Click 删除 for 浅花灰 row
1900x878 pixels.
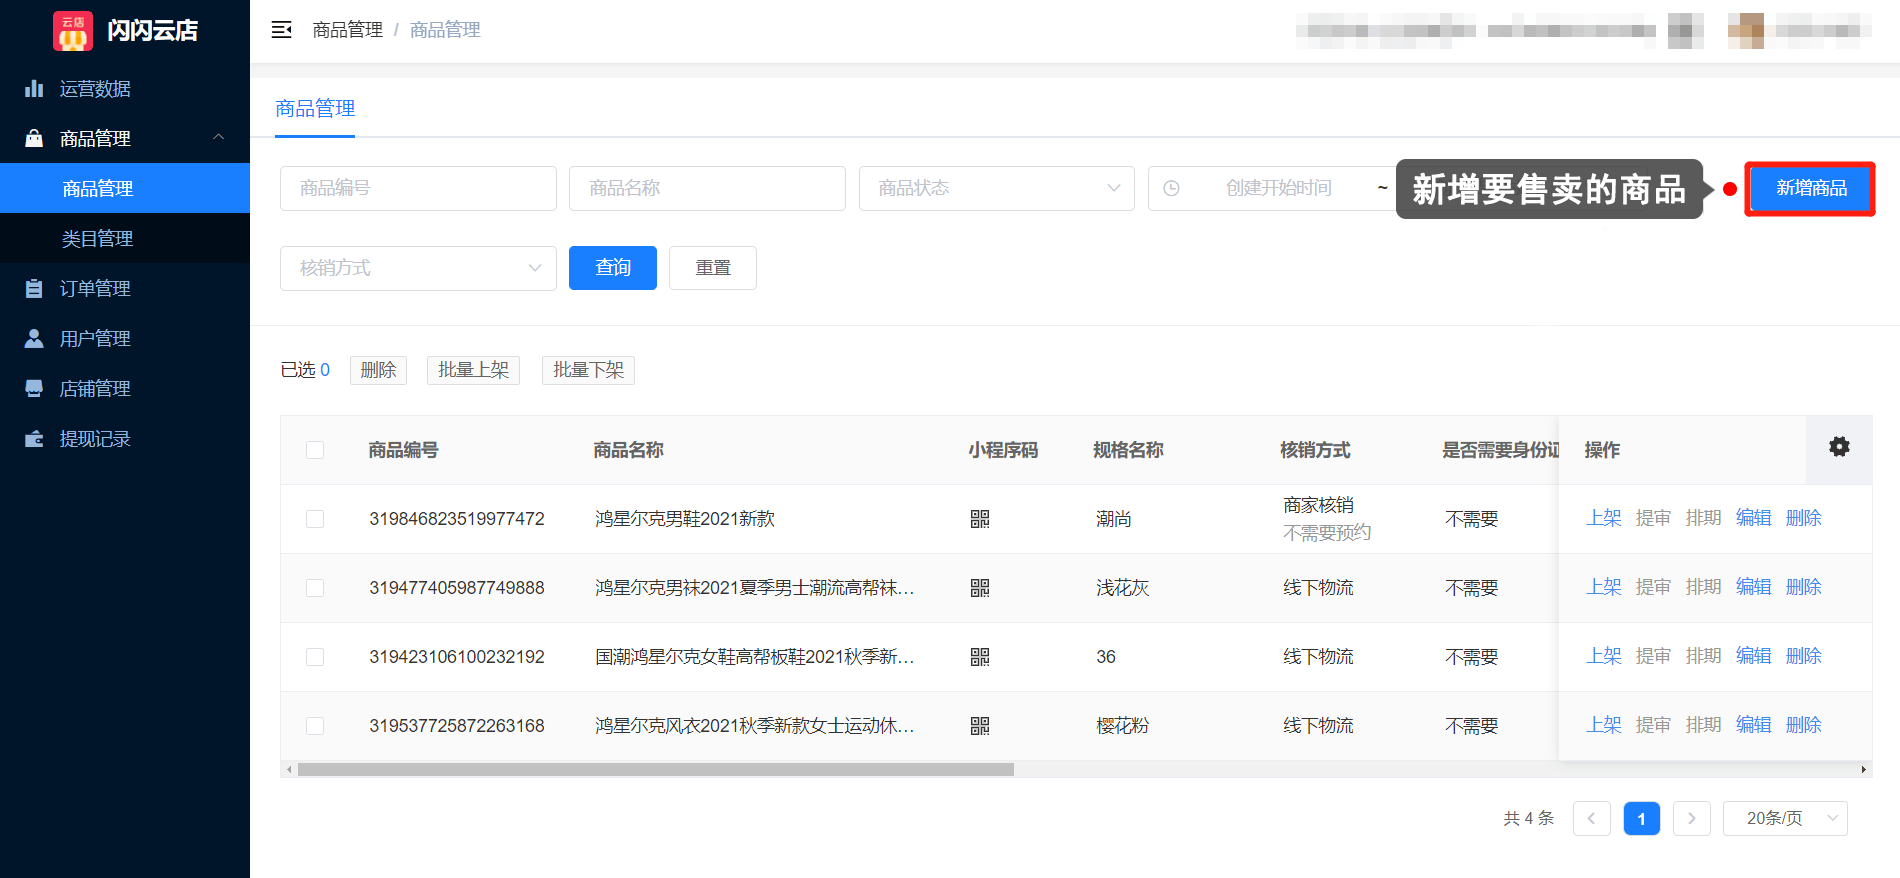click(x=1804, y=587)
